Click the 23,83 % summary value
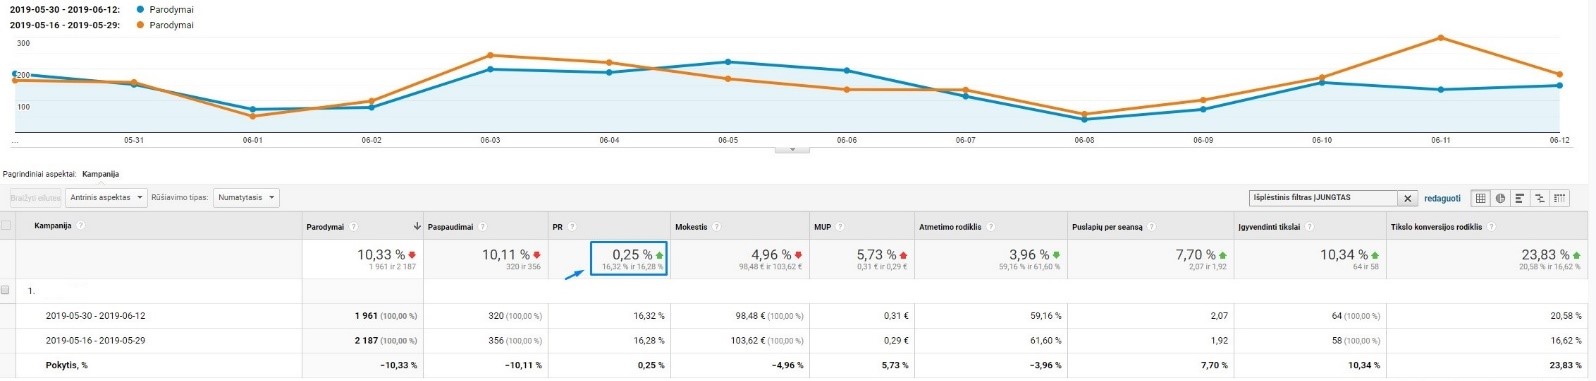 [x=1545, y=255]
